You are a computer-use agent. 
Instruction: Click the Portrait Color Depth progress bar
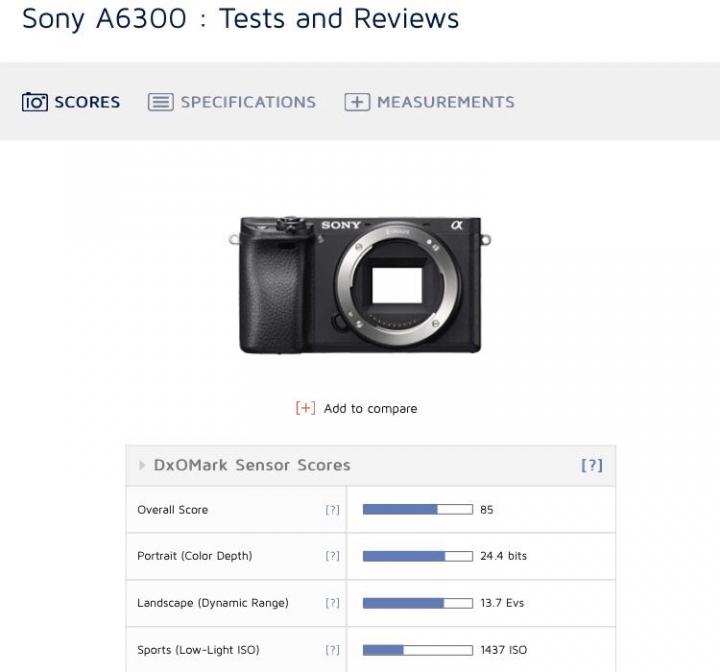click(x=418, y=556)
